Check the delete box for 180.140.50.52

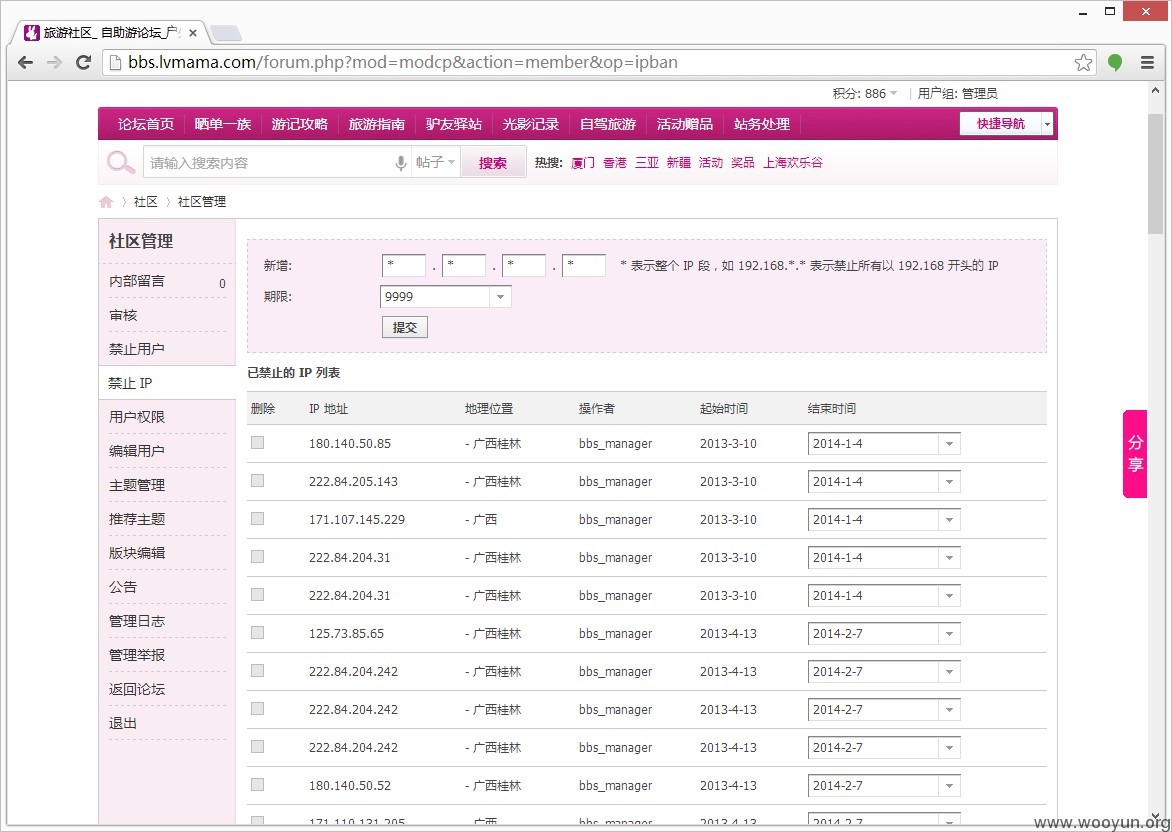pyautogui.click(x=257, y=784)
